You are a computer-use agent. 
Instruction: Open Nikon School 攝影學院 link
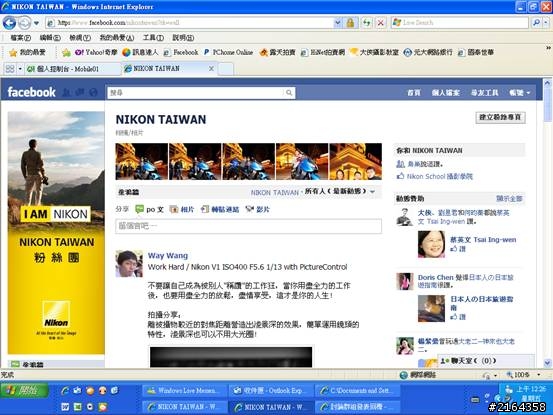[x=439, y=176]
